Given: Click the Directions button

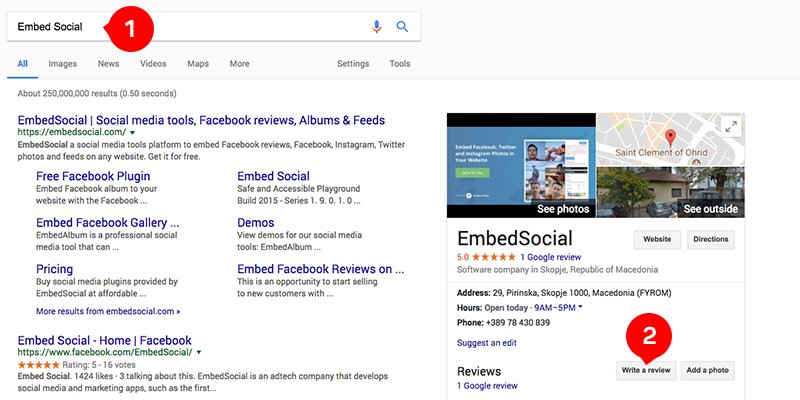Looking at the screenshot, I should (x=711, y=239).
